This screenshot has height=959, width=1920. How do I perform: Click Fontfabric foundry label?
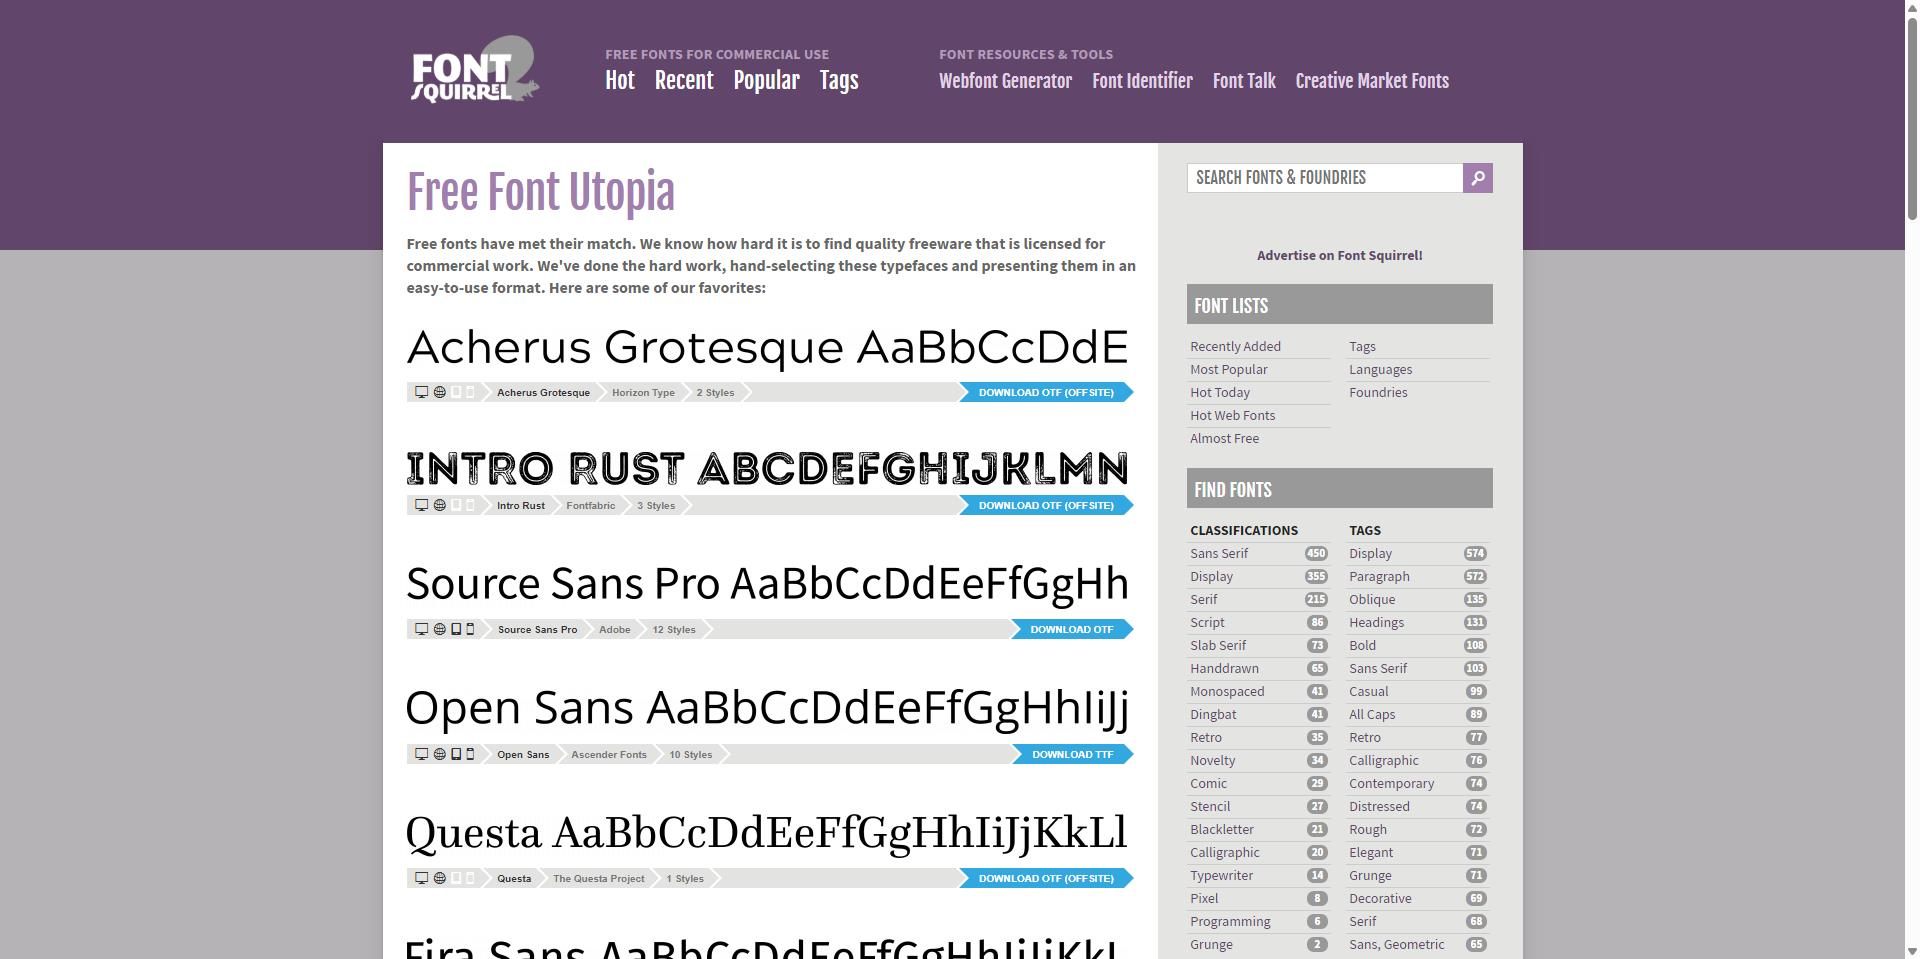click(590, 505)
